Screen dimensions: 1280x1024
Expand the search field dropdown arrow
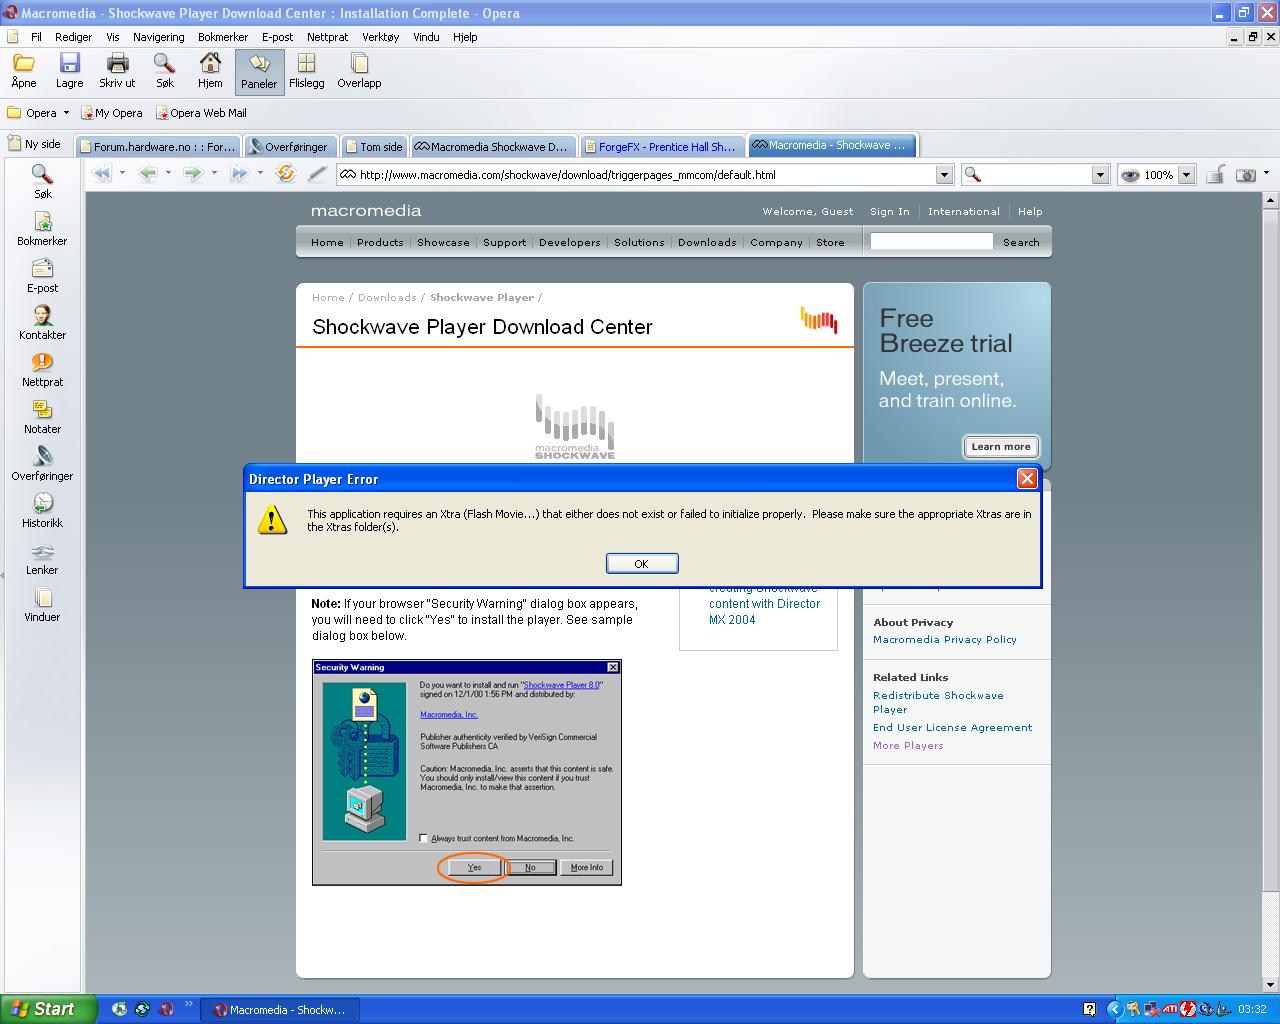click(1100, 175)
